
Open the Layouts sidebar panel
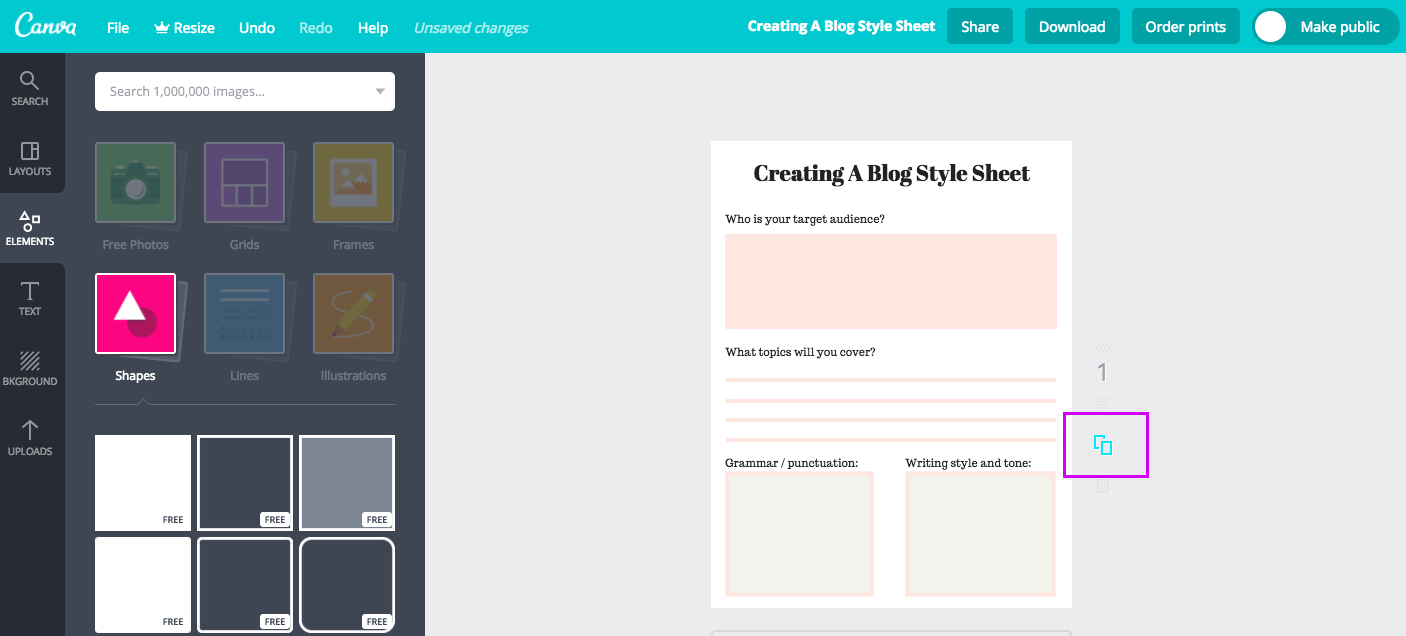click(x=30, y=158)
